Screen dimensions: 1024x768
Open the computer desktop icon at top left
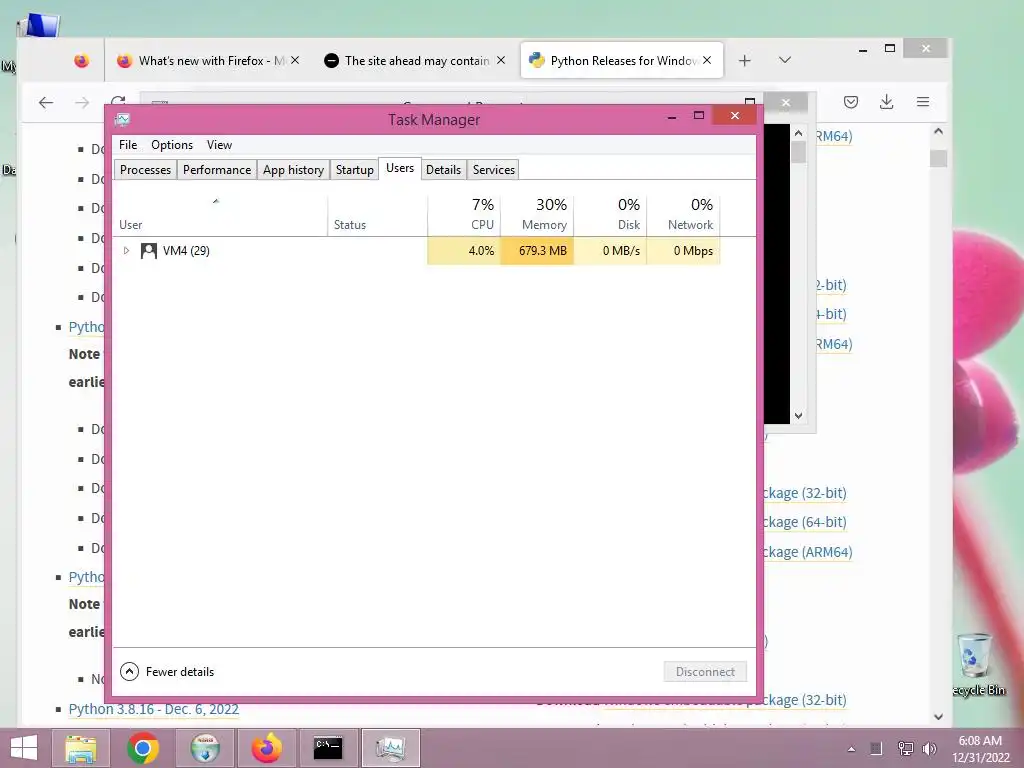pyautogui.click(x=37, y=26)
